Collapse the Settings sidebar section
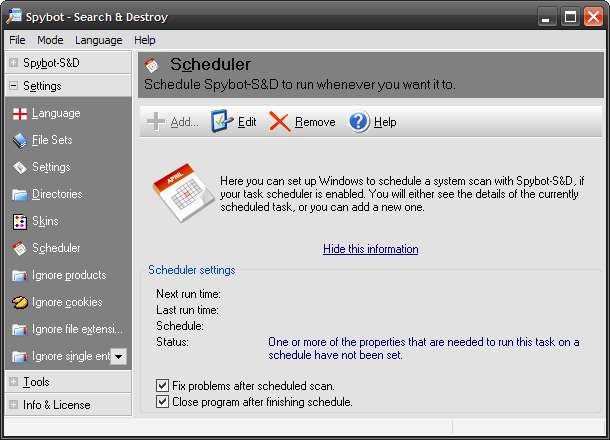 point(14,86)
